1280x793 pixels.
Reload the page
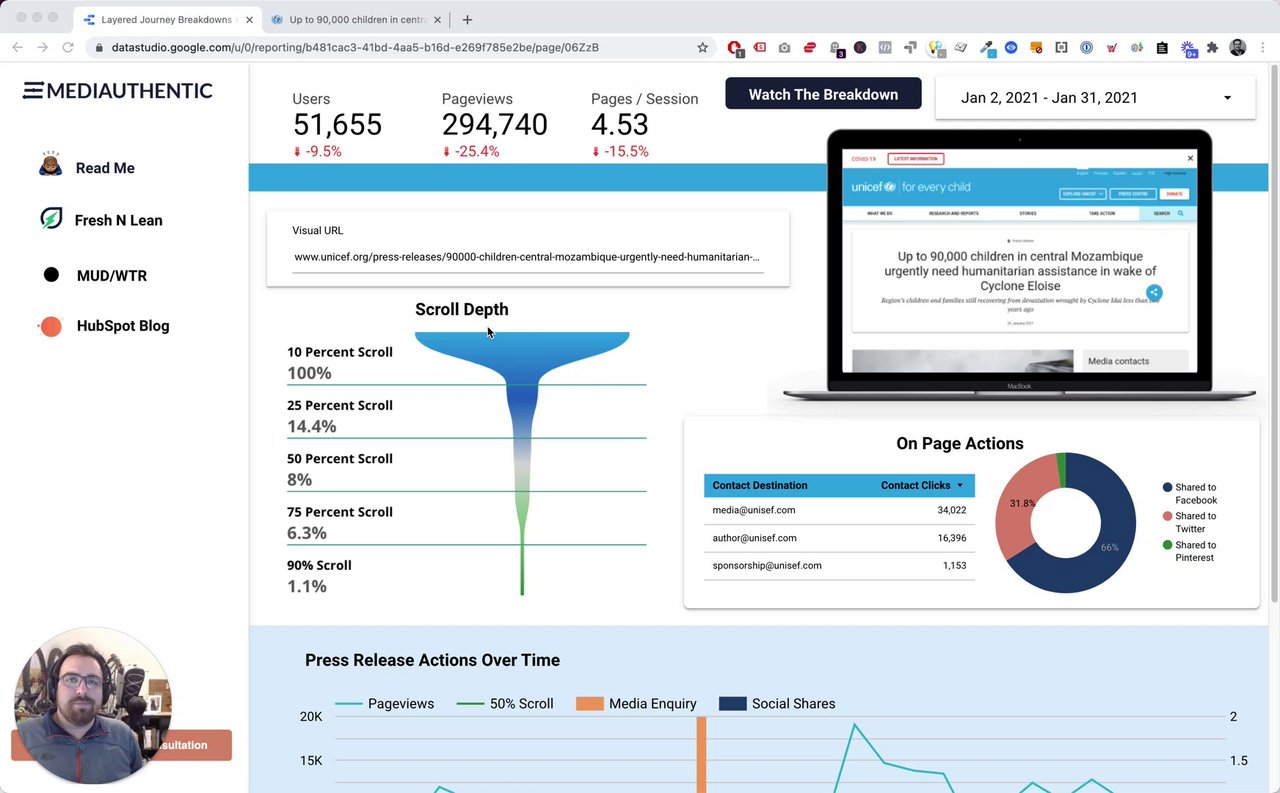[68, 47]
